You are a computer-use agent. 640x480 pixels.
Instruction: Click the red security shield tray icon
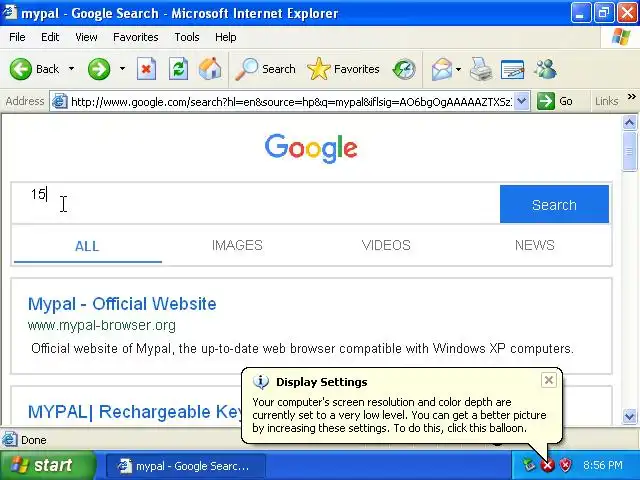(566, 465)
